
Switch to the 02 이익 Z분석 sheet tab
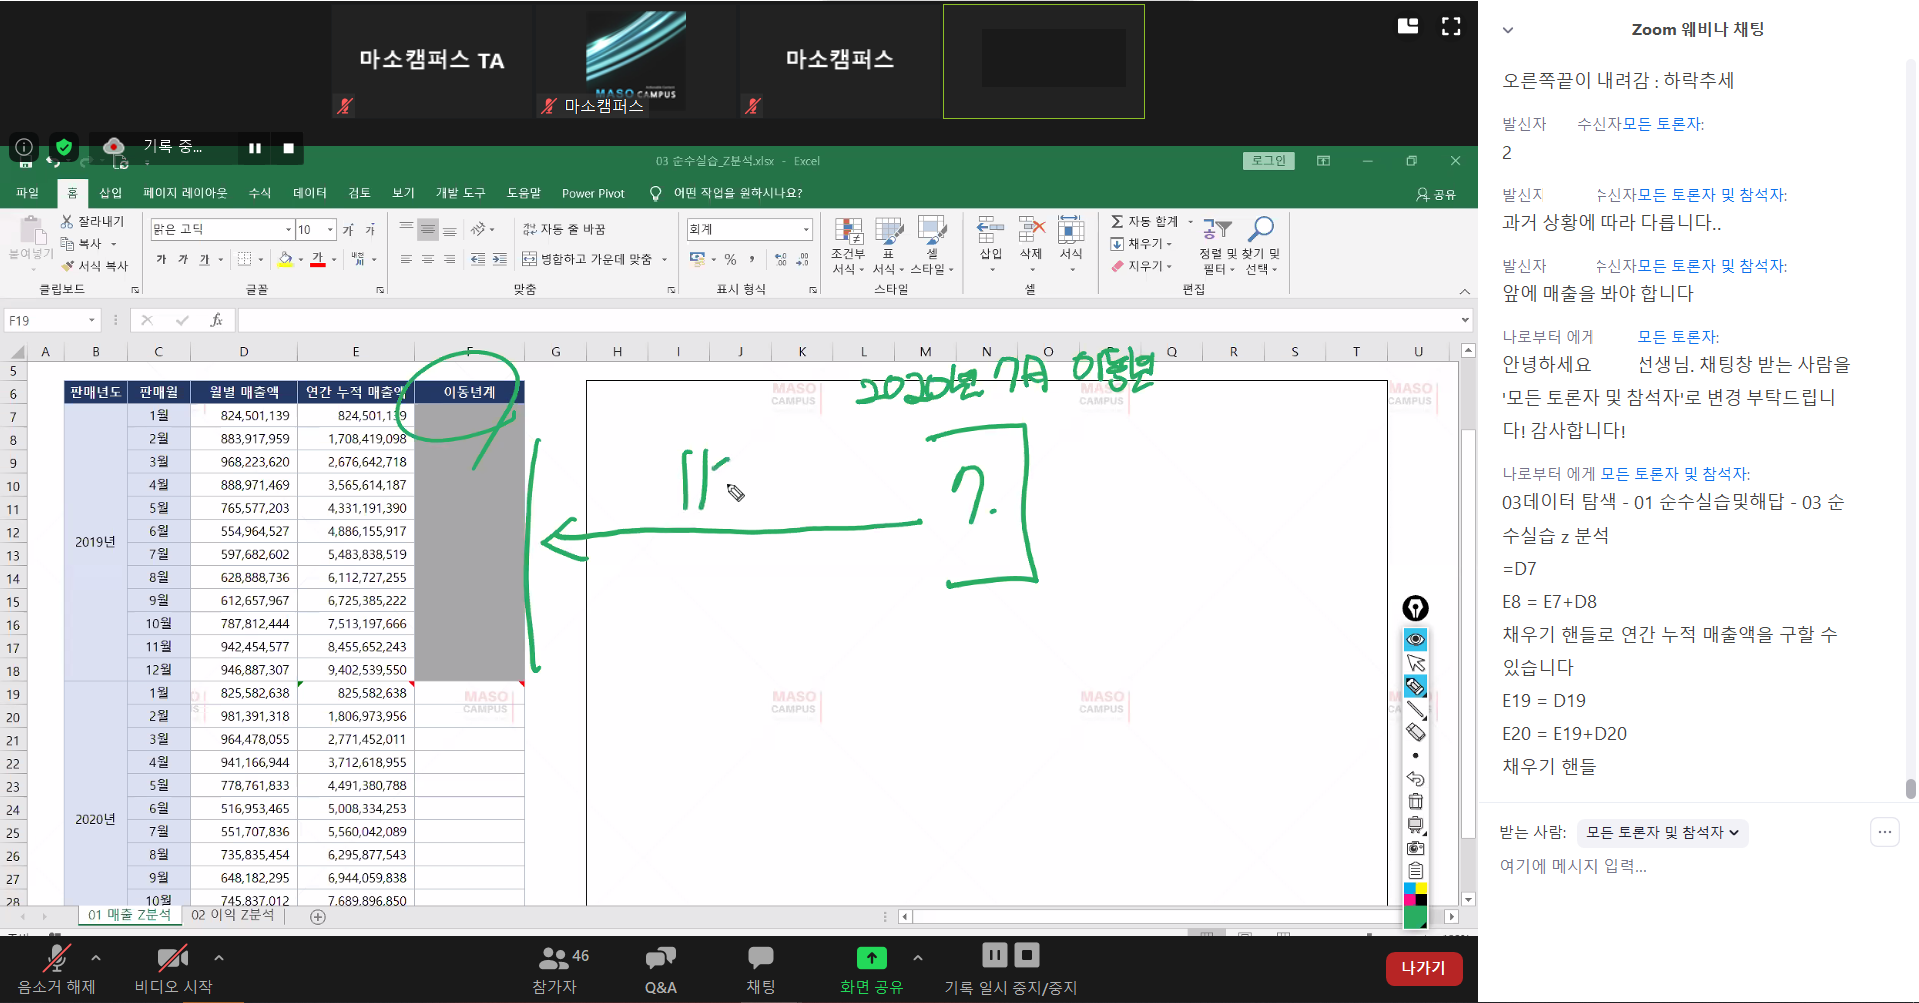coord(232,915)
